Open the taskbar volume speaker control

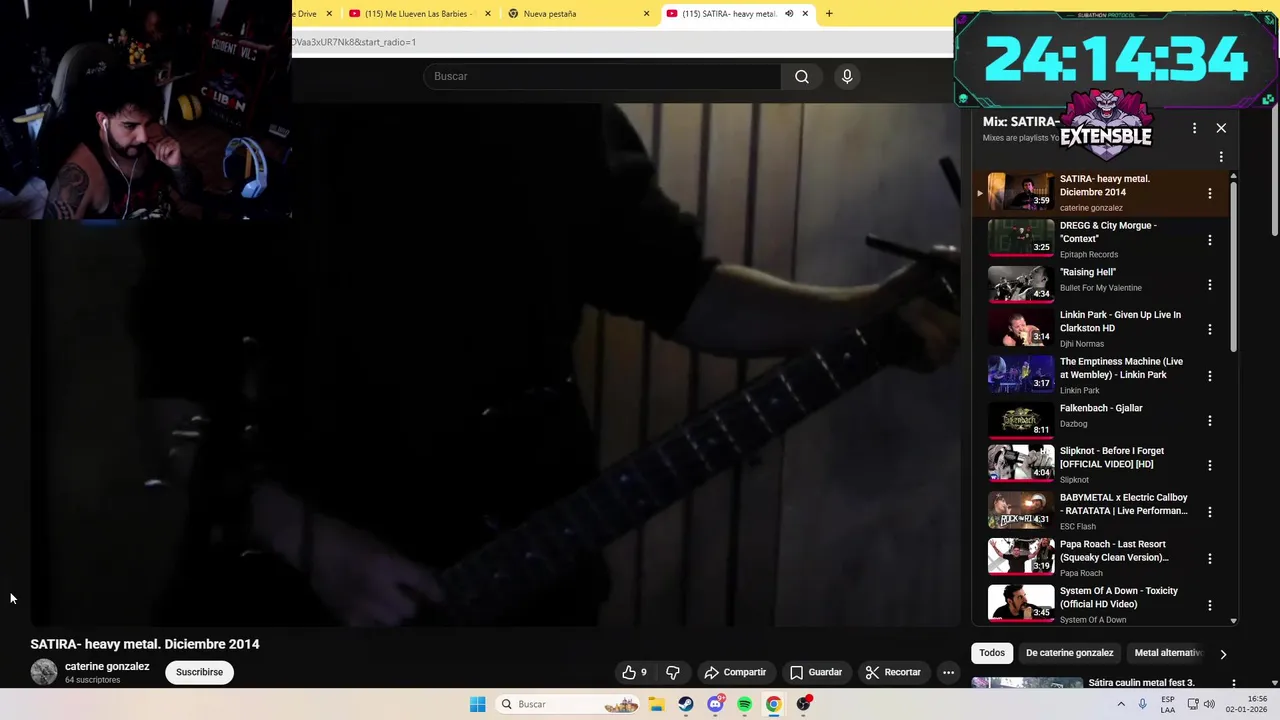[x=1209, y=704]
